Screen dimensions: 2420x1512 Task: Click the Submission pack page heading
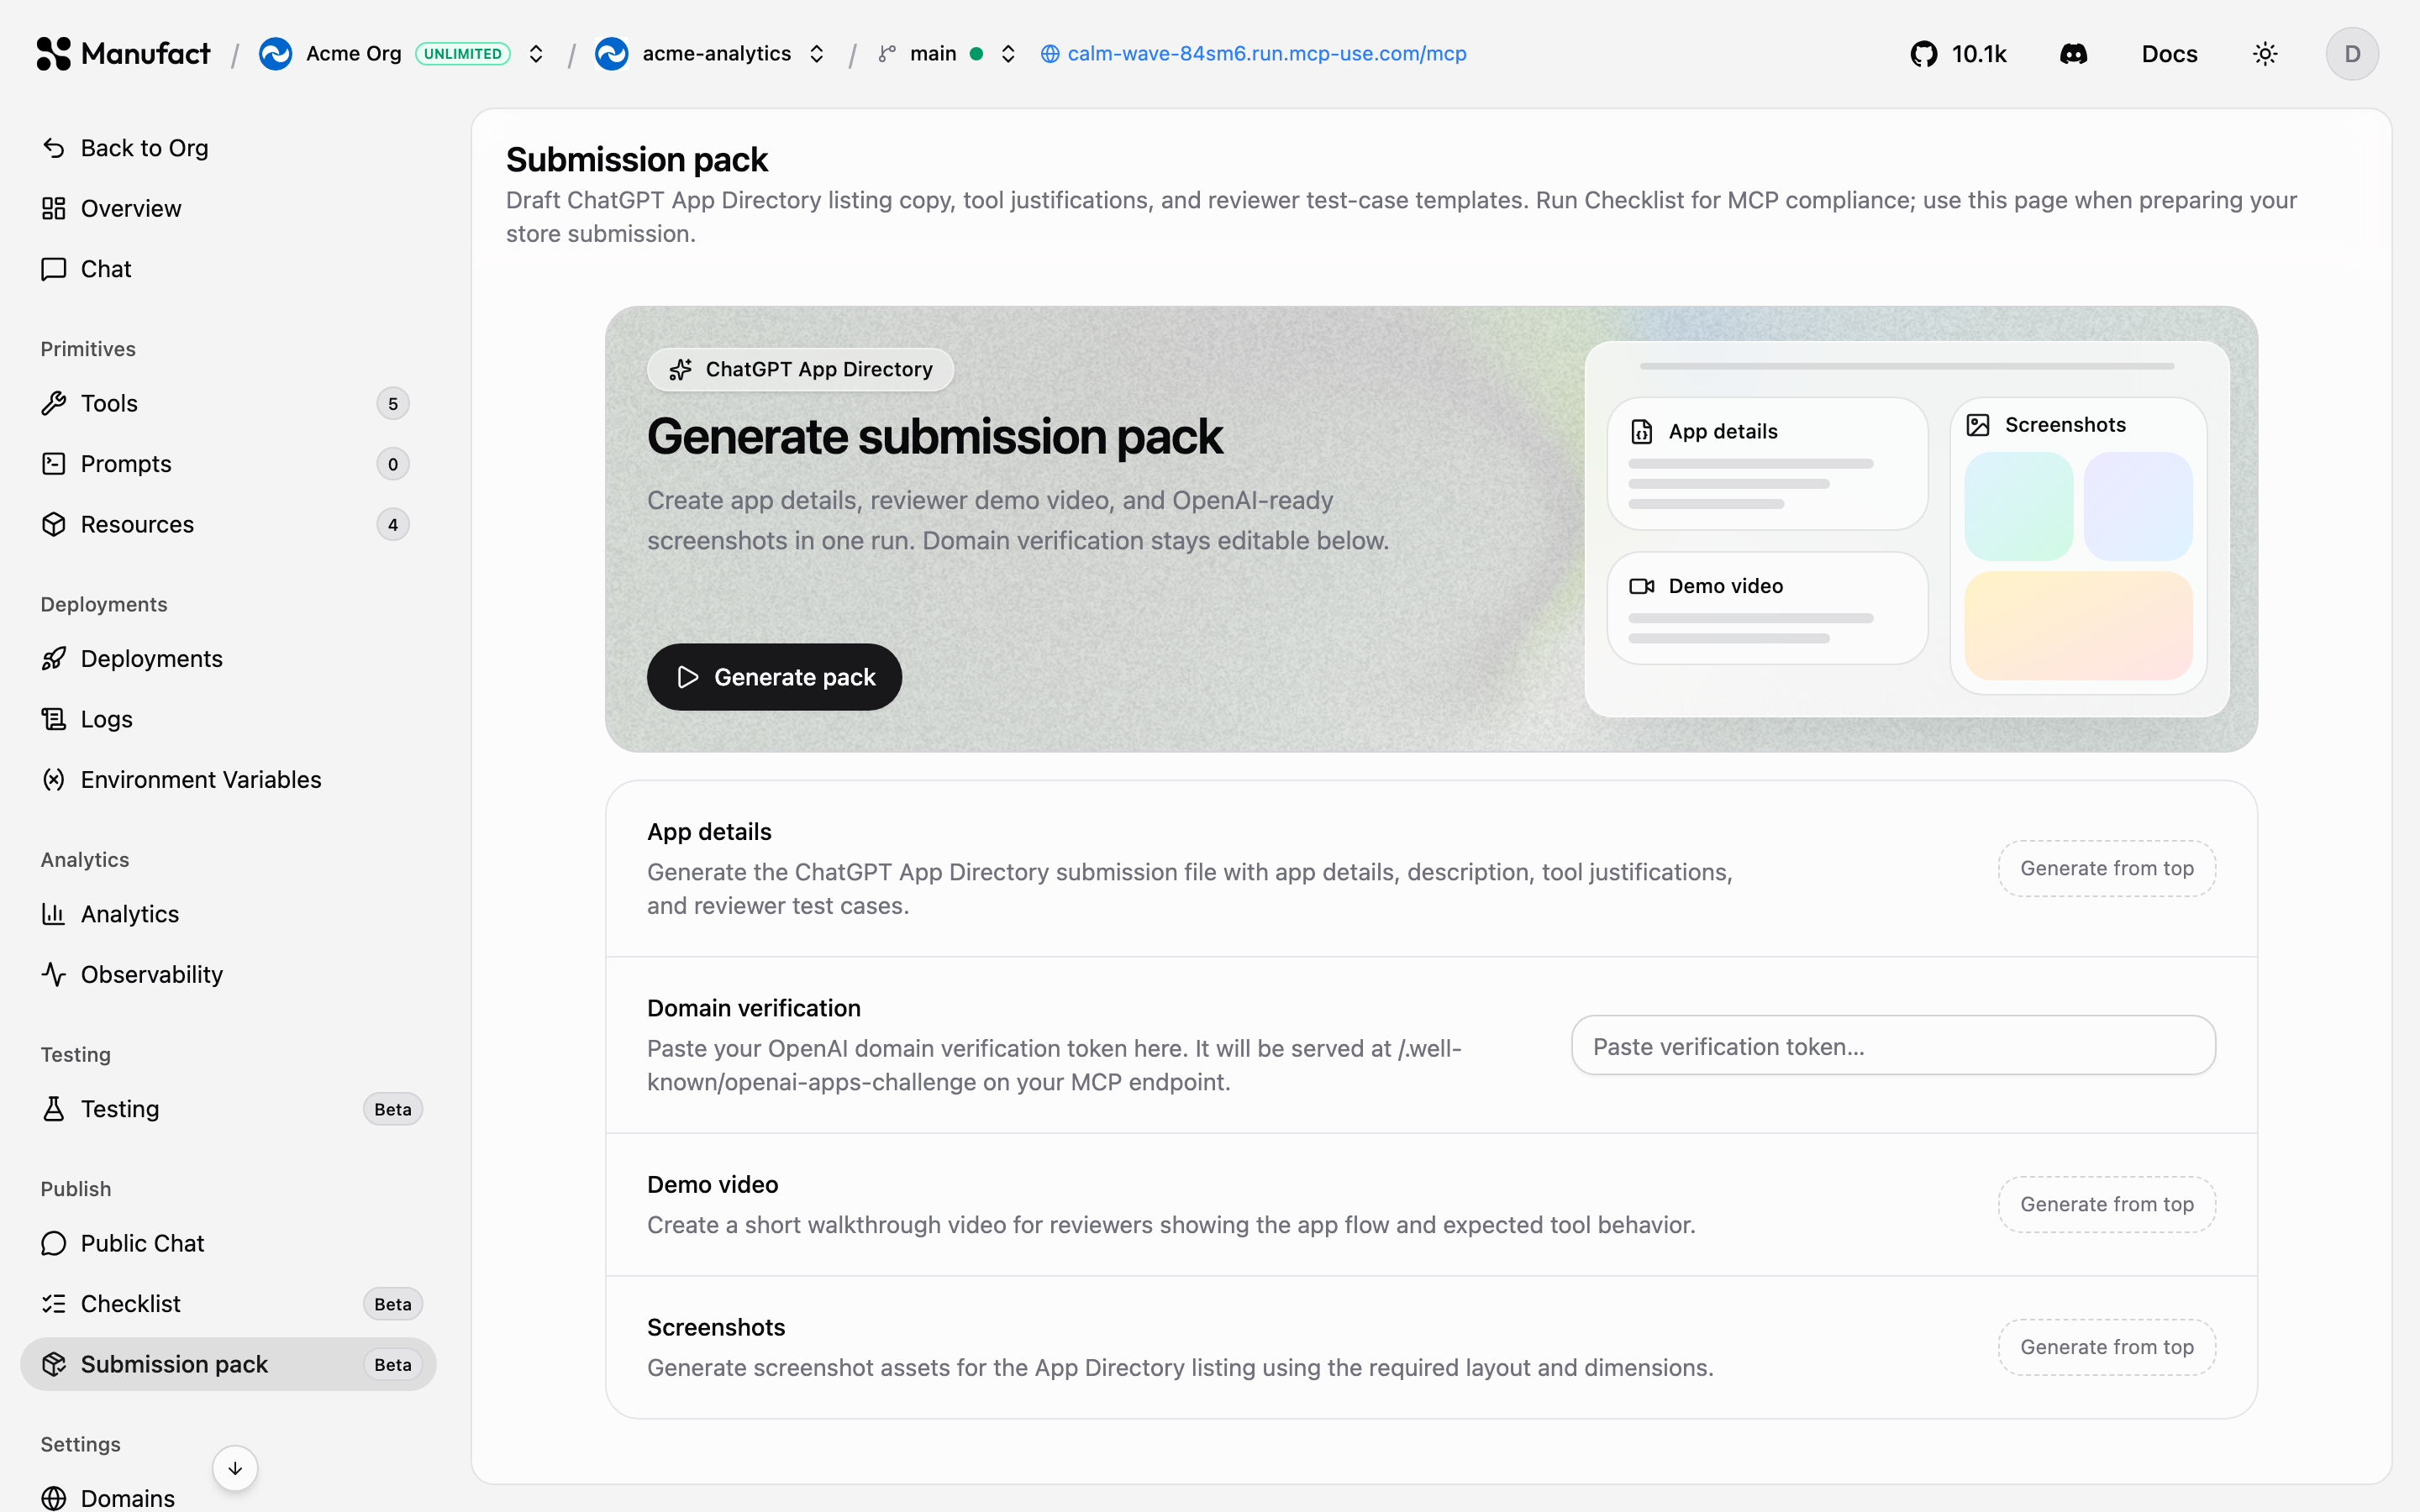pyautogui.click(x=637, y=159)
